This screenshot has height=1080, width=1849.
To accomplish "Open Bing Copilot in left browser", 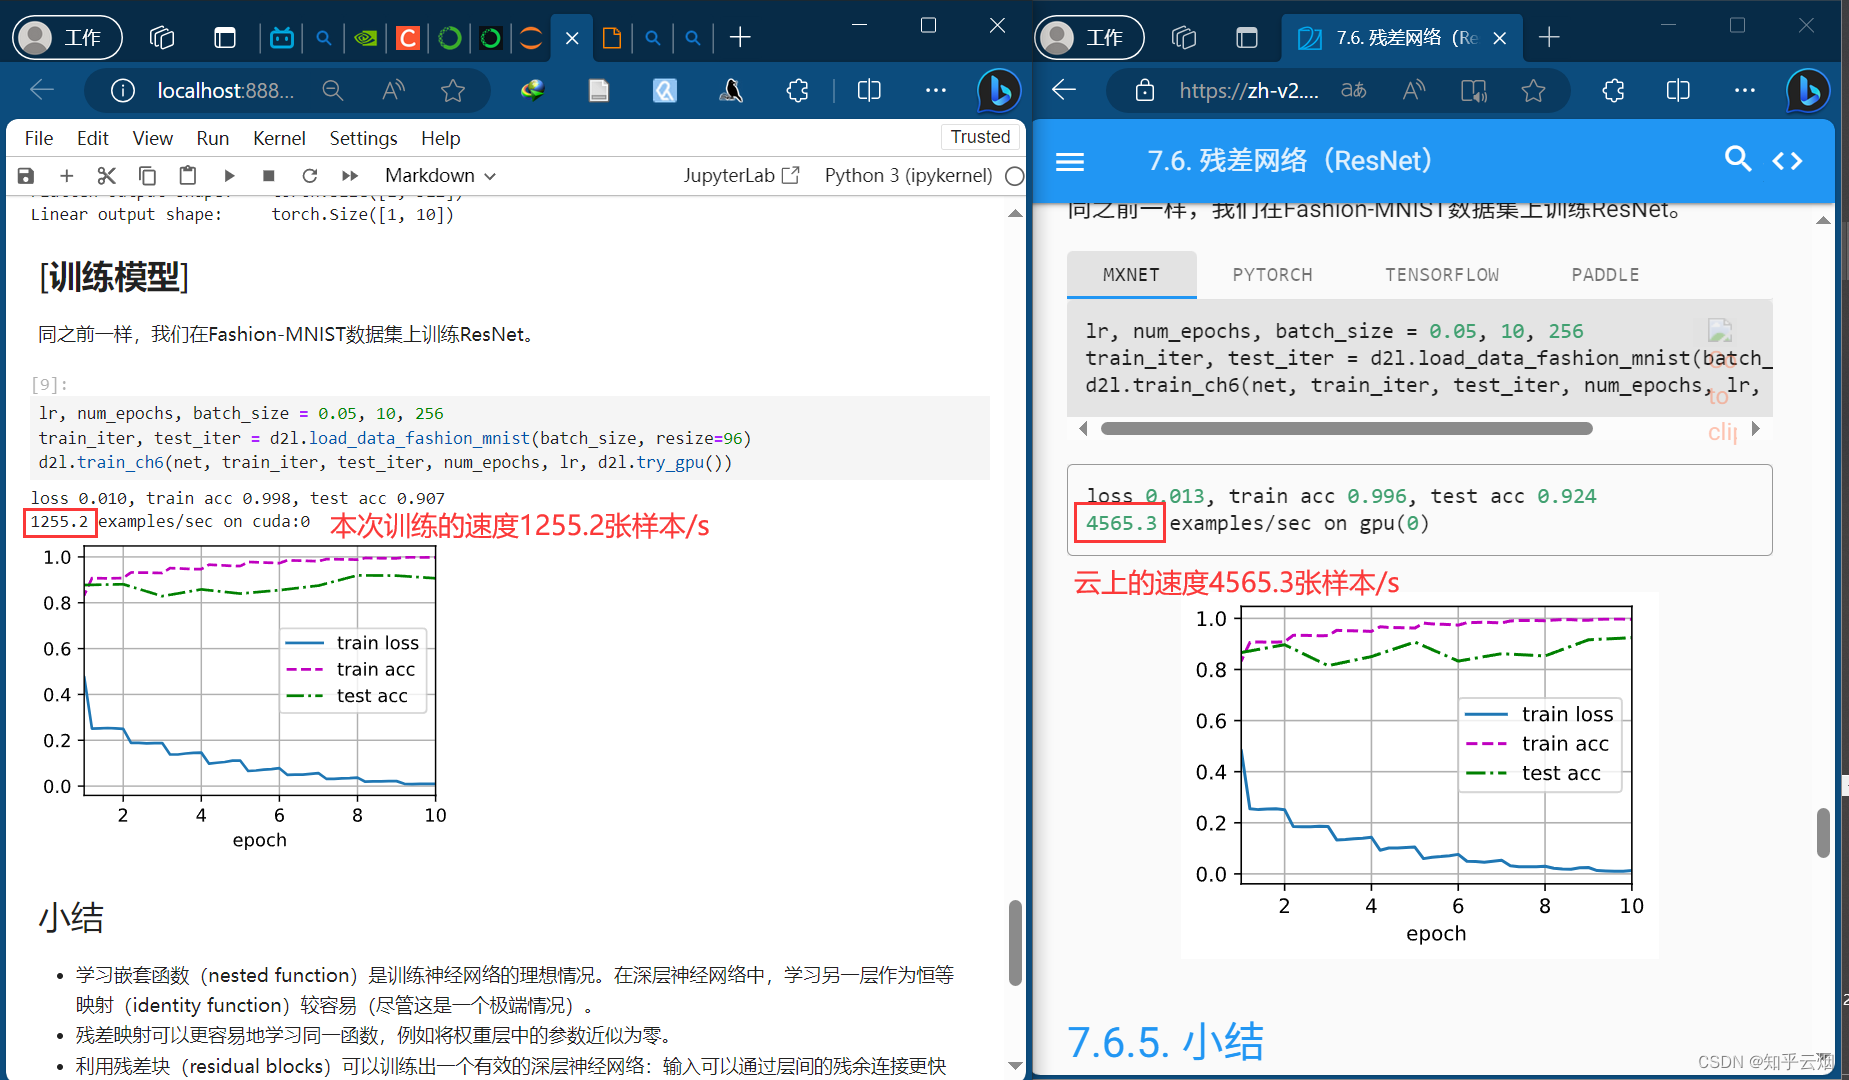I will (998, 91).
